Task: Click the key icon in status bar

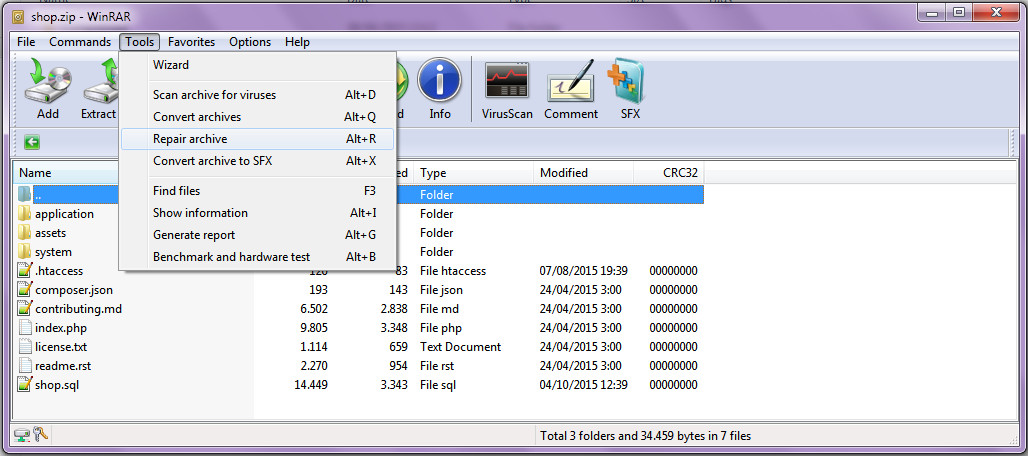Action: tap(40, 435)
